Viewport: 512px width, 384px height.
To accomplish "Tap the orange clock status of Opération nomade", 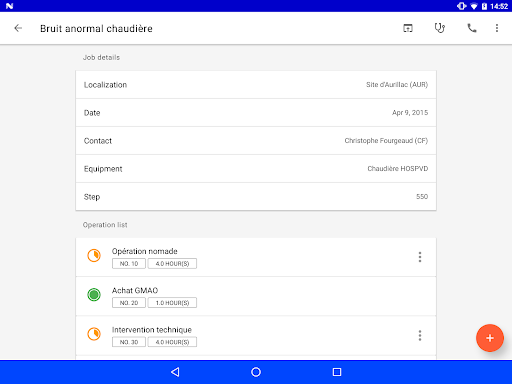I will point(94,256).
